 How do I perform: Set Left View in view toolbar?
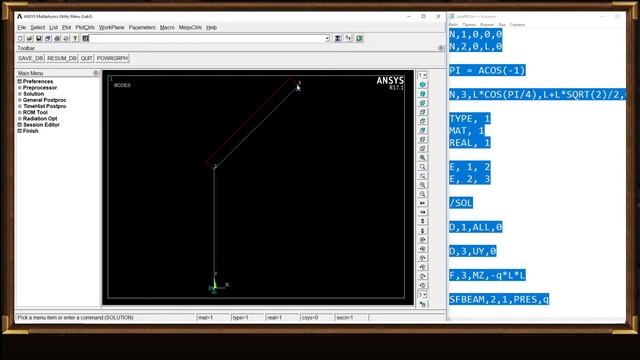(422, 139)
